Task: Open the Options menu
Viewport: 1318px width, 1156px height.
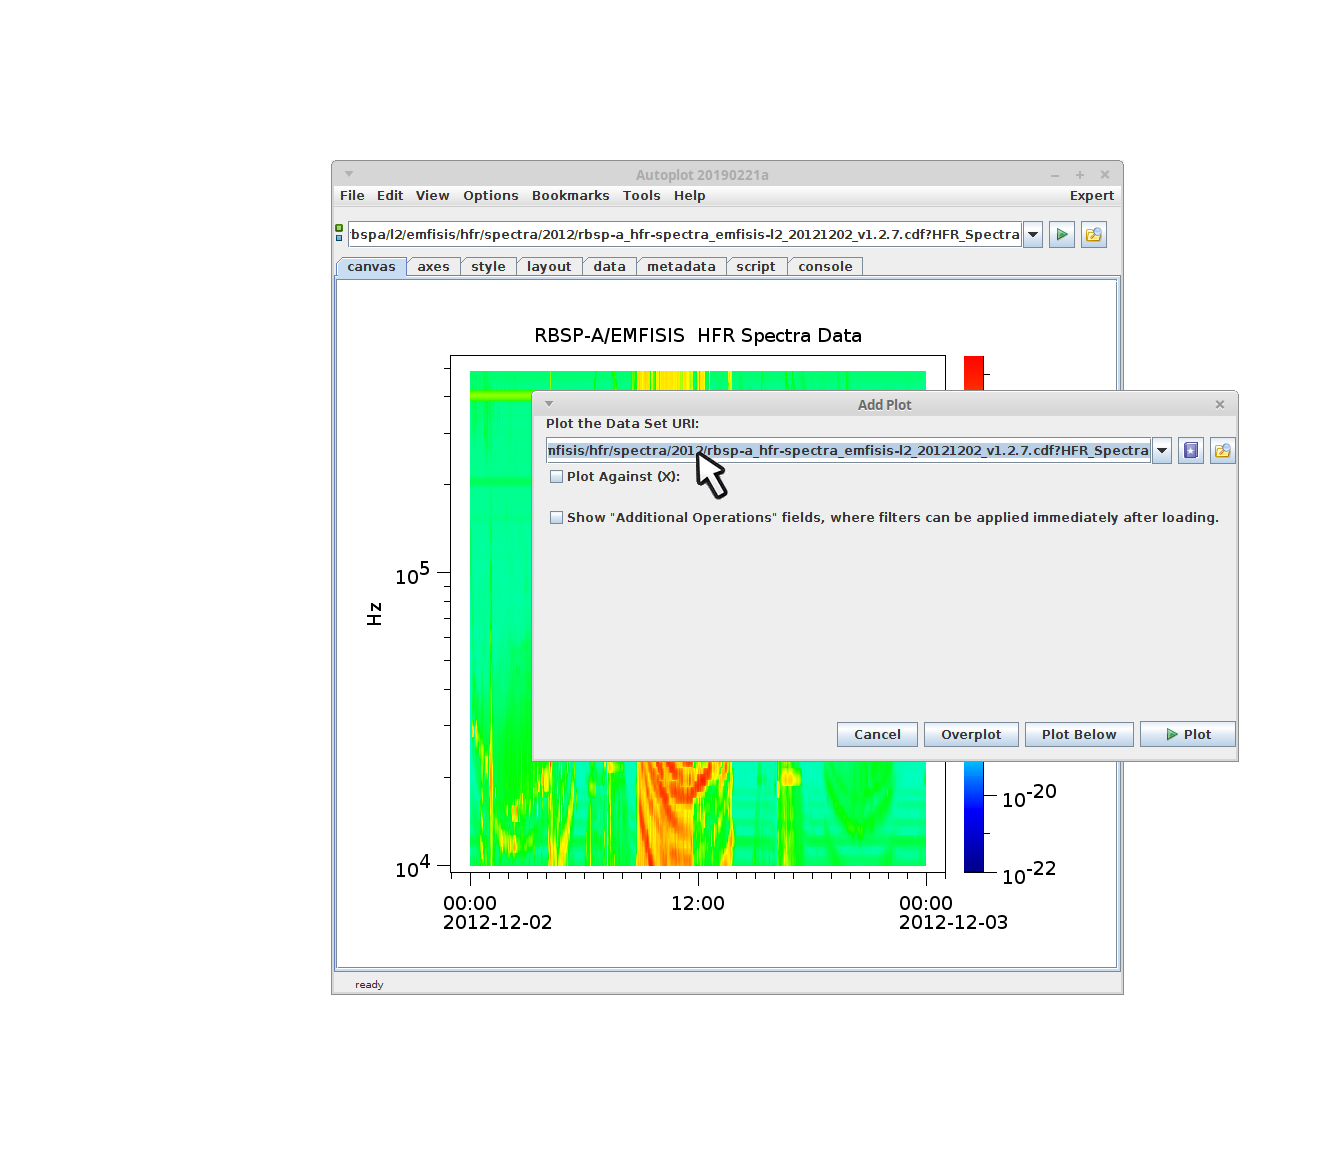Action: [491, 196]
